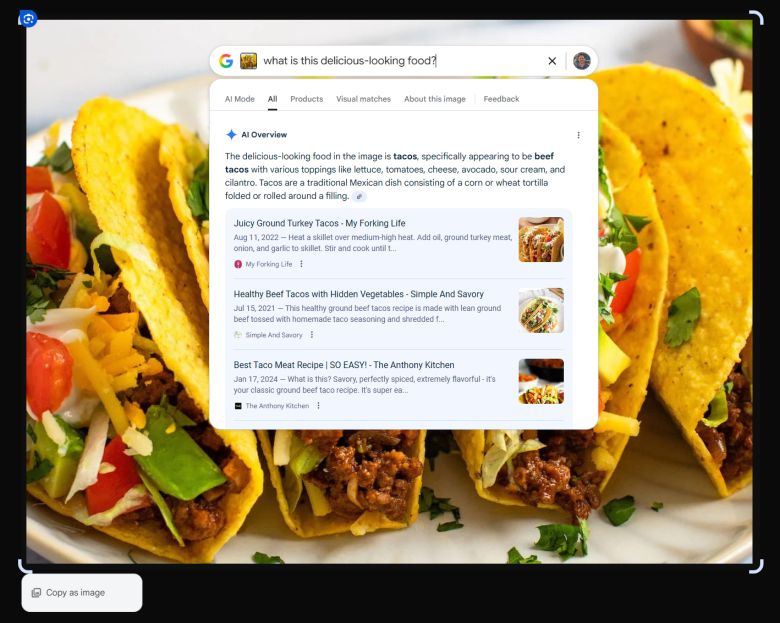Open the More options menu beside My Forking Life
Viewport: 780px width, 623px height.
coord(301,264)
